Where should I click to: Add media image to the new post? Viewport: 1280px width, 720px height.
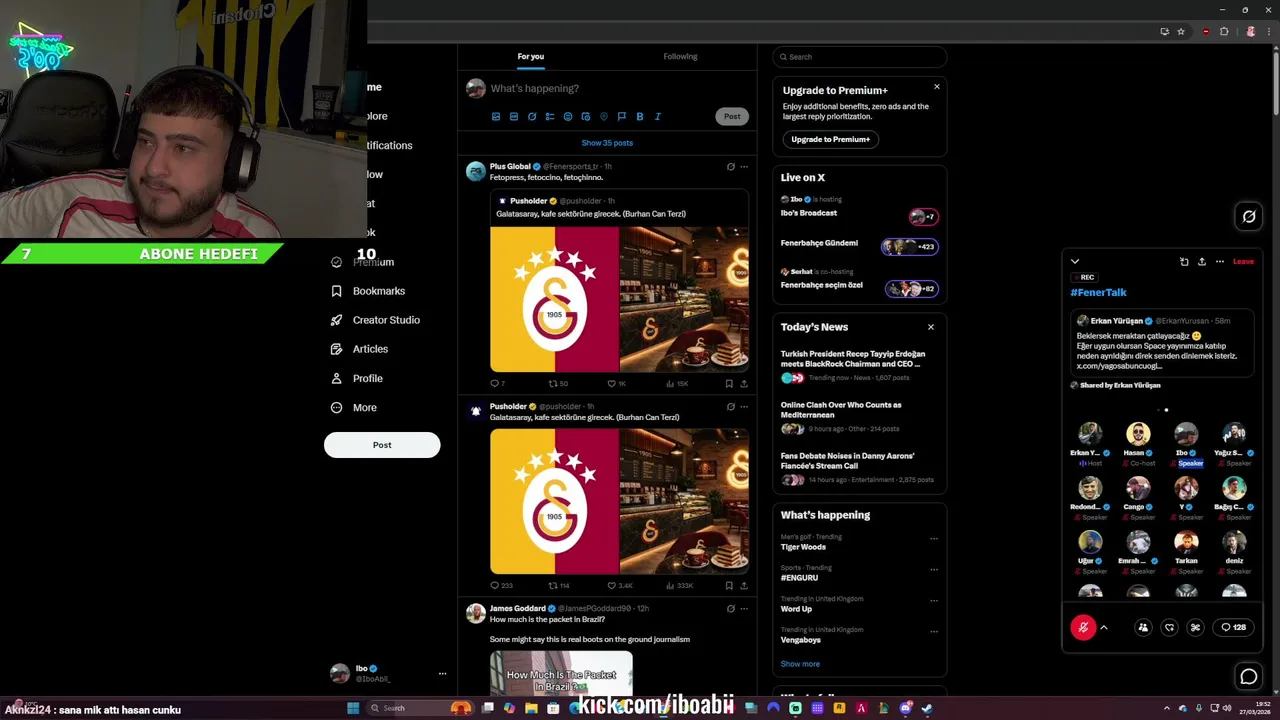[496, 117]
